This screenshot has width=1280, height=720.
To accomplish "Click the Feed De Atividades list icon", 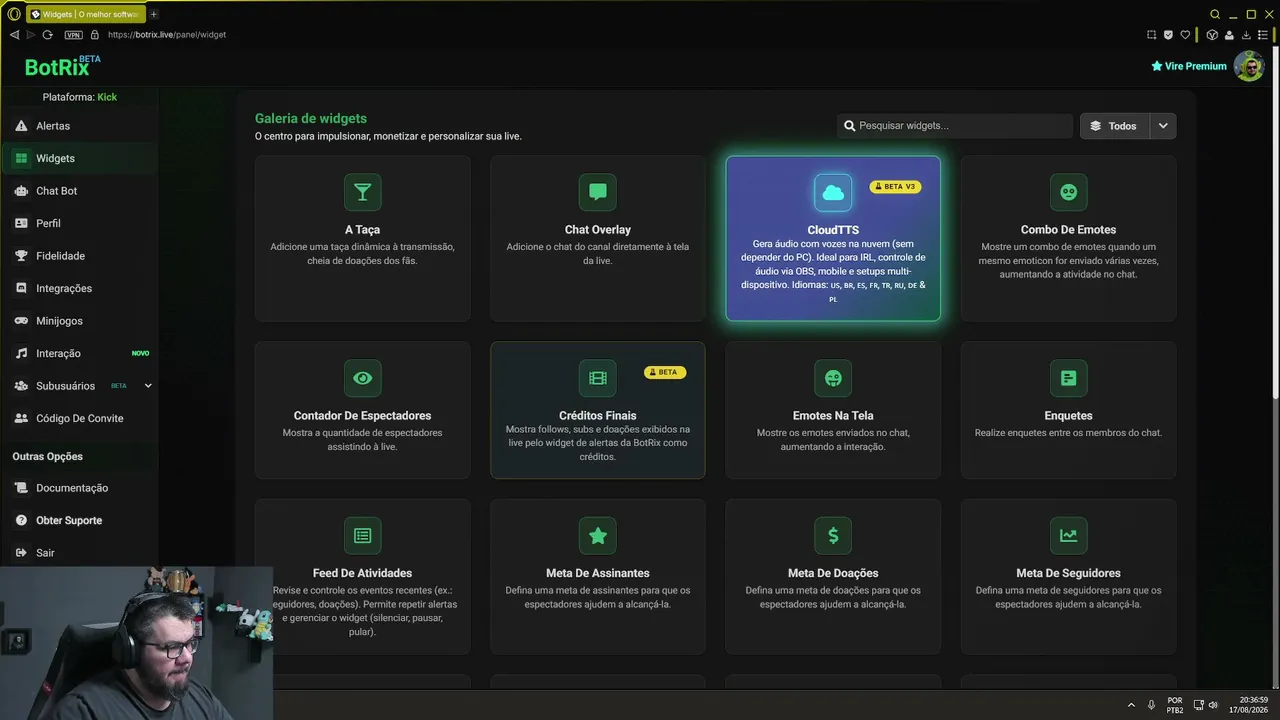I will coord(362,536).
